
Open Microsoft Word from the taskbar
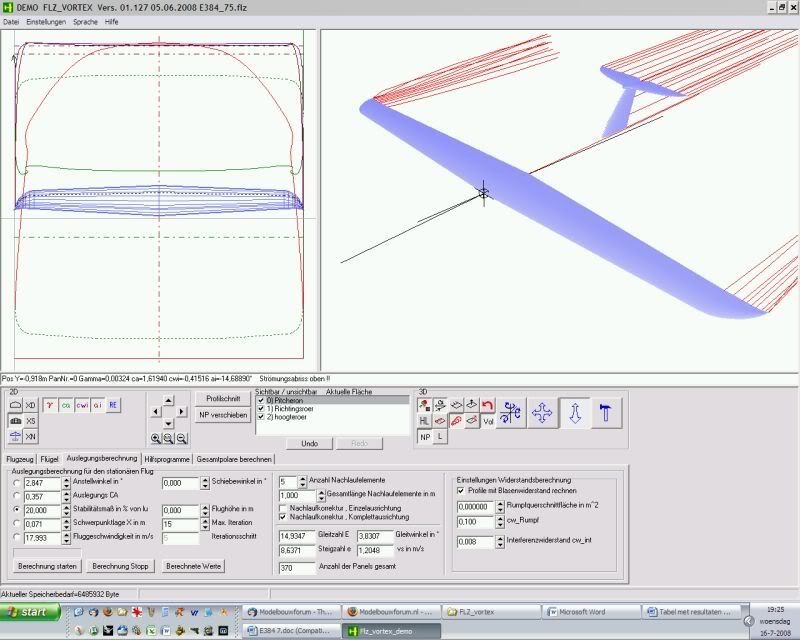coord(592,612)
